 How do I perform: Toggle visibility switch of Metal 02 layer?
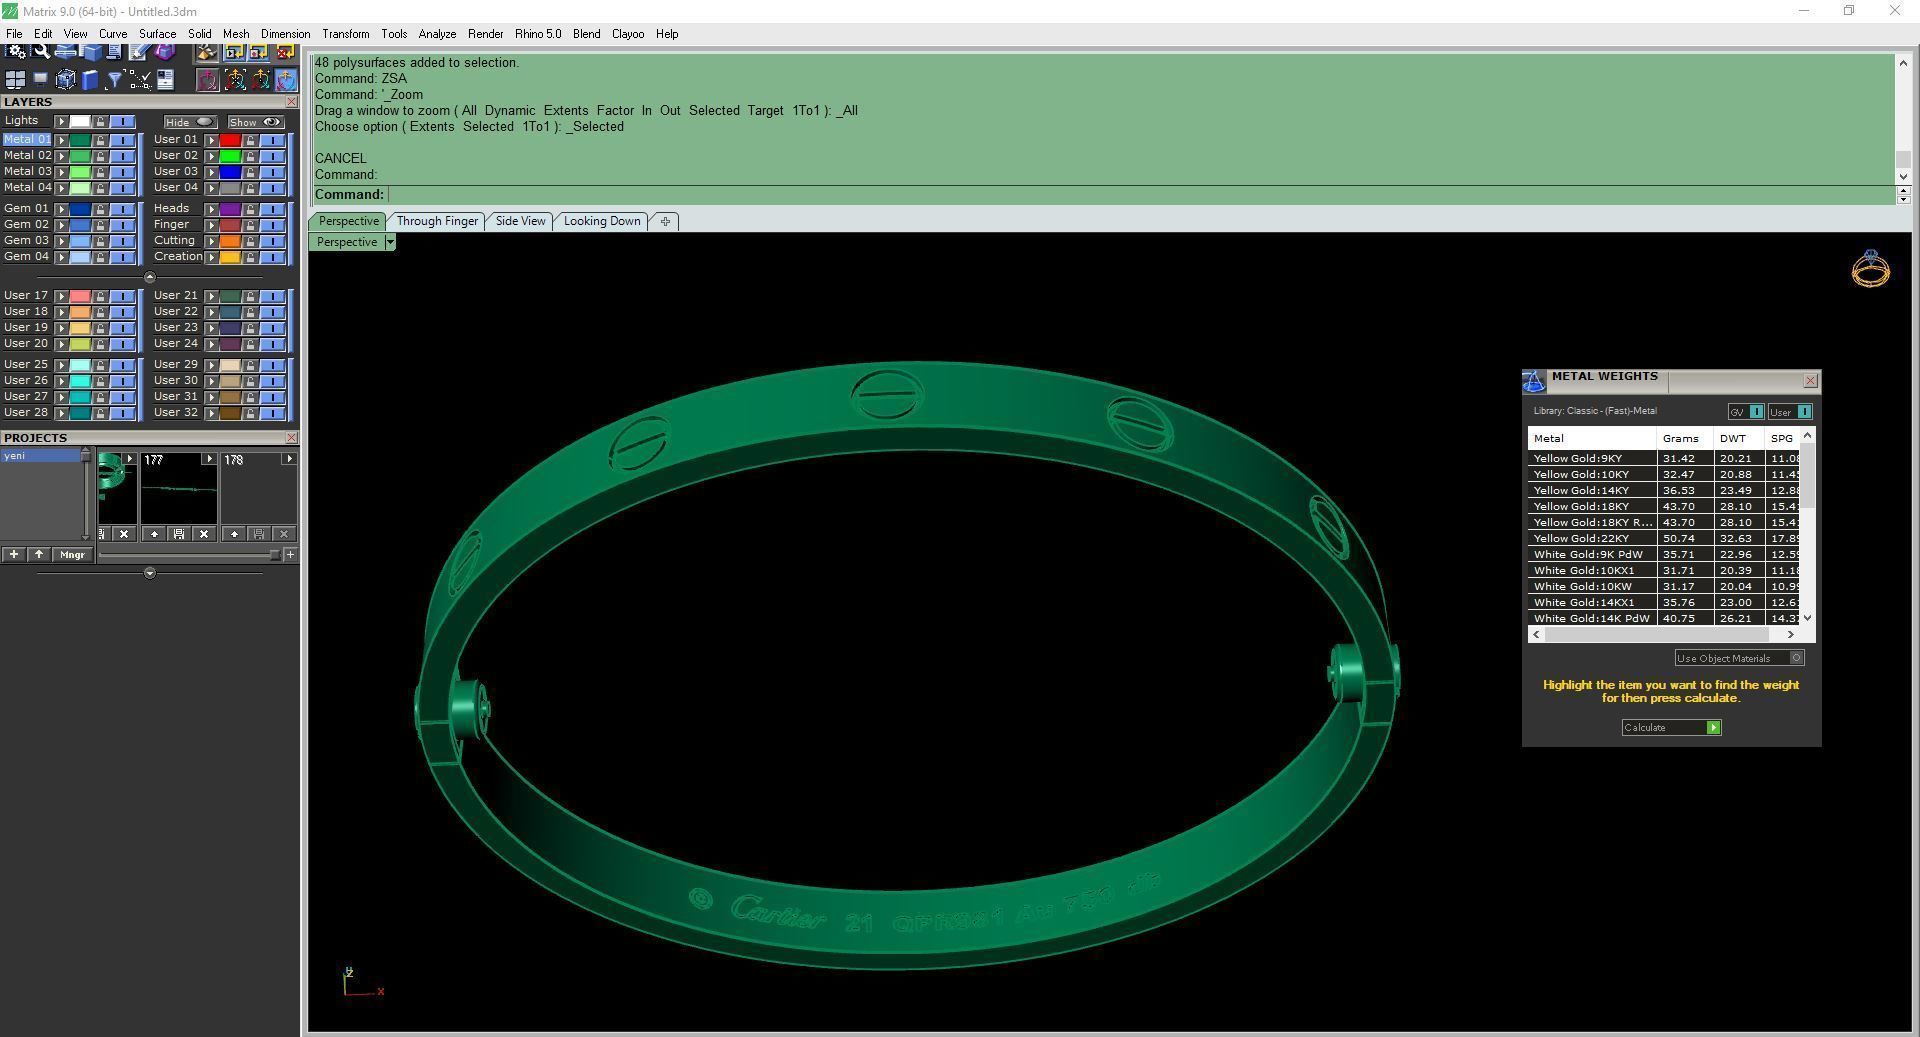click(x=123, y=156)
